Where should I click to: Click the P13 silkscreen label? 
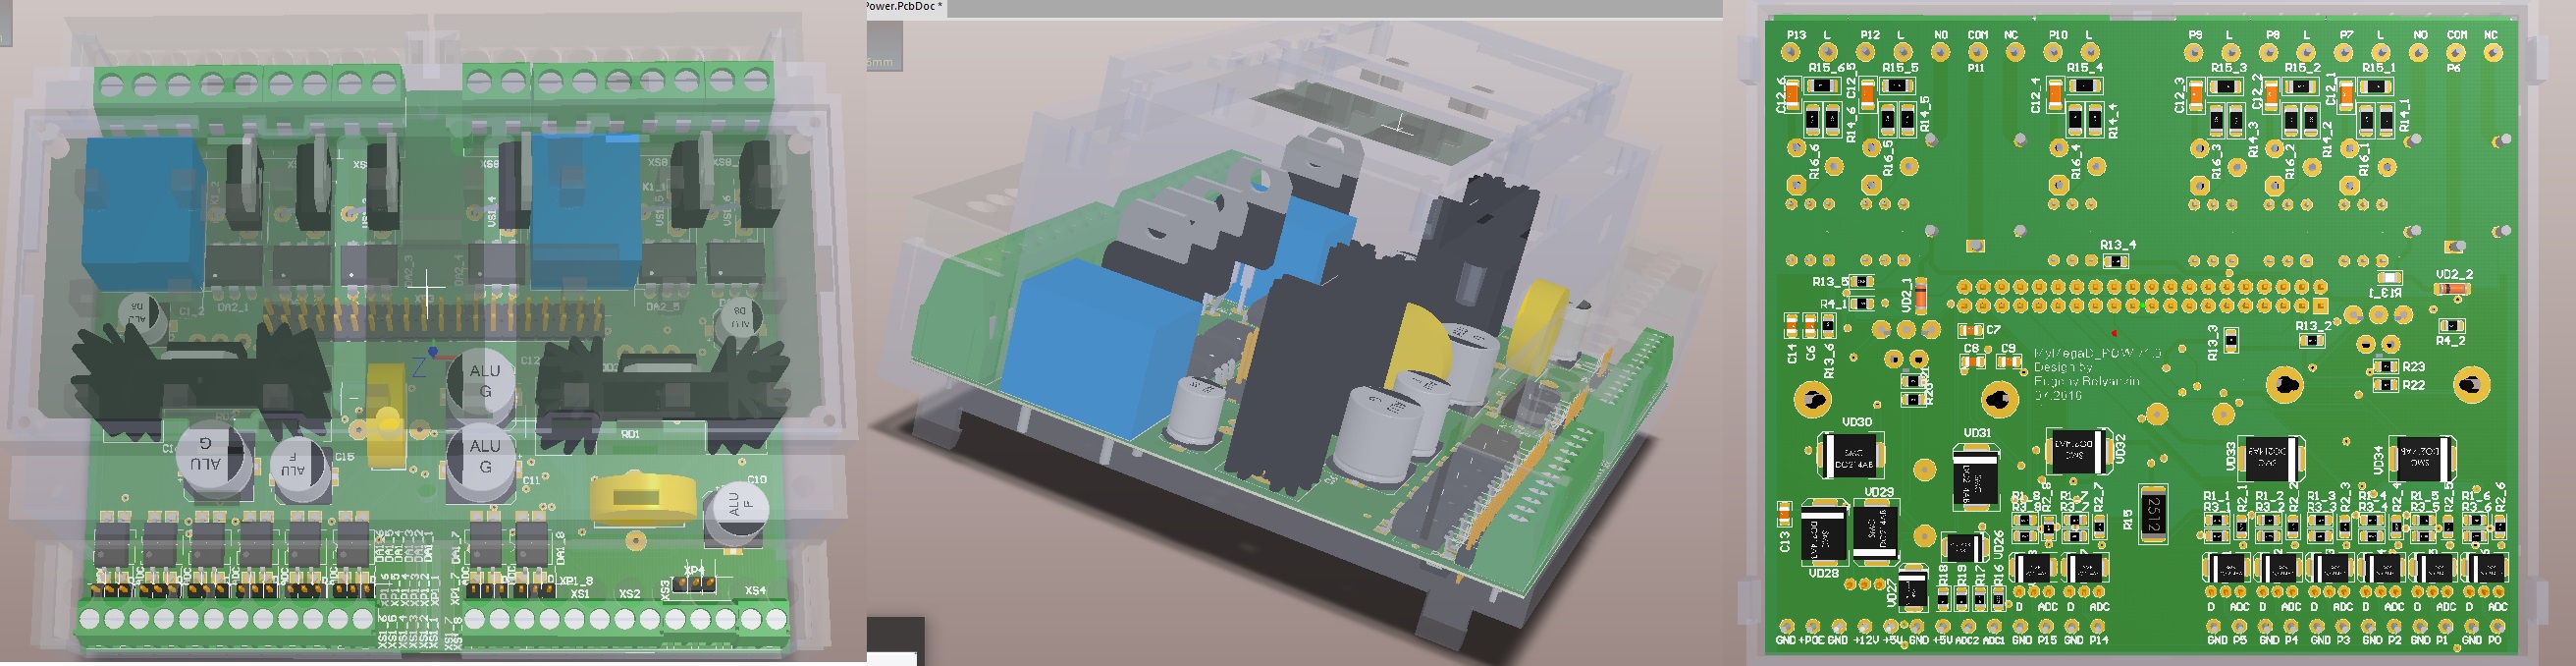1797,35
